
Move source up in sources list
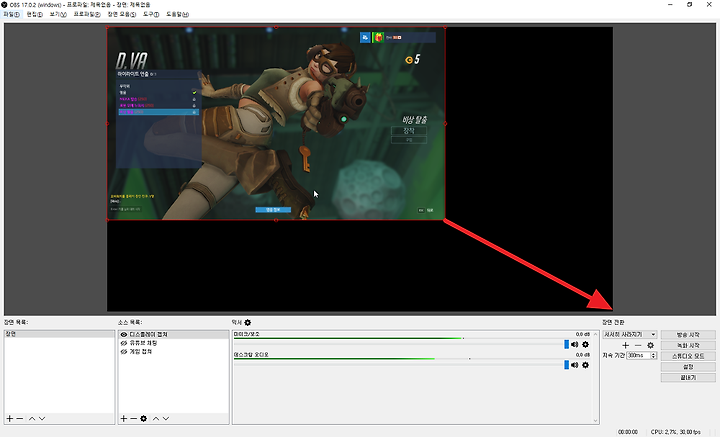(x=156, y=419)
